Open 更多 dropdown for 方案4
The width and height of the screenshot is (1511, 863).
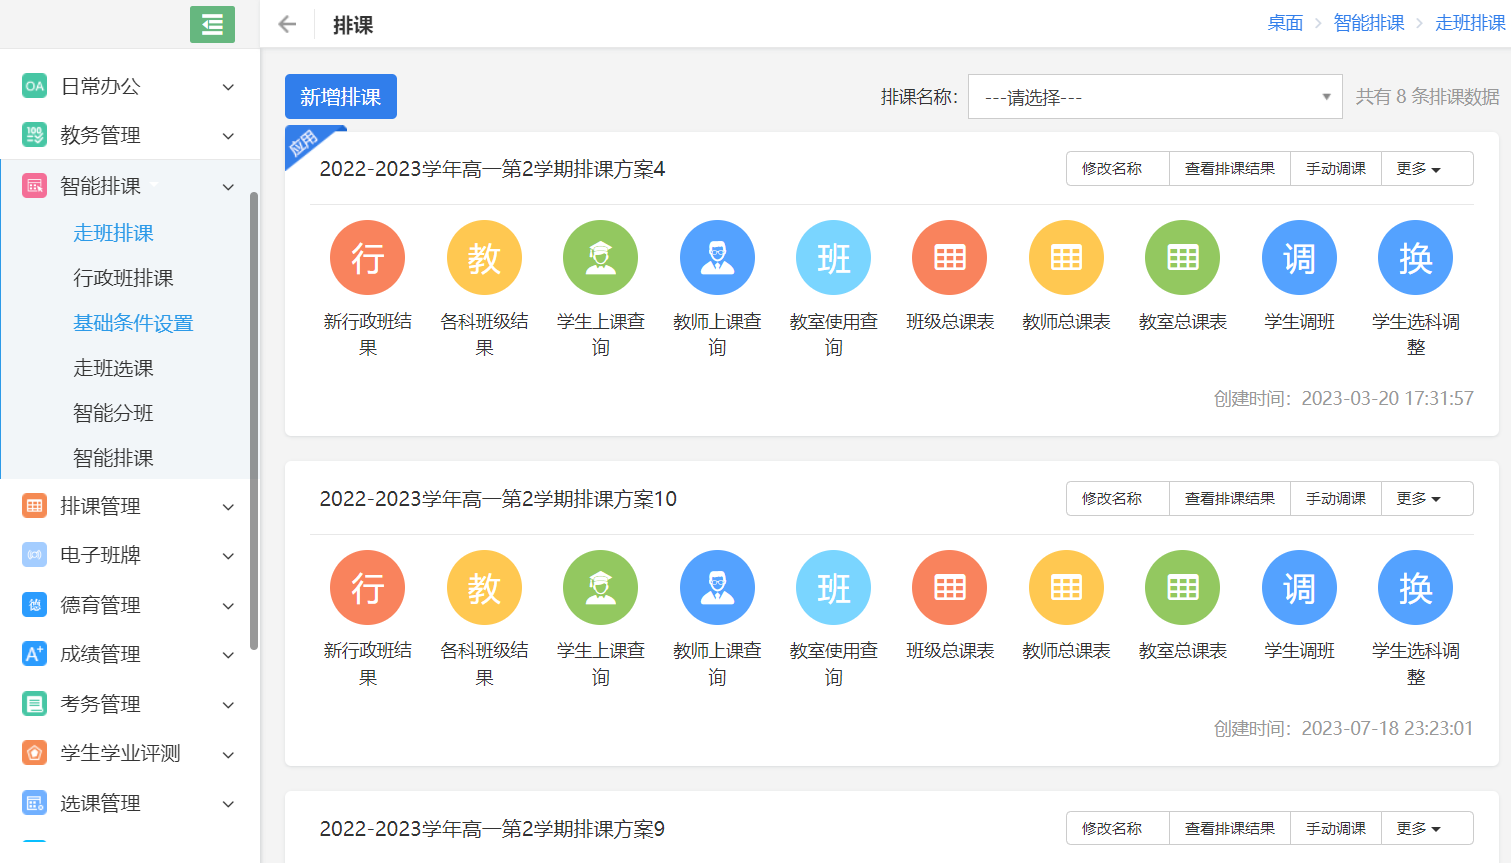coord(1426,169)
